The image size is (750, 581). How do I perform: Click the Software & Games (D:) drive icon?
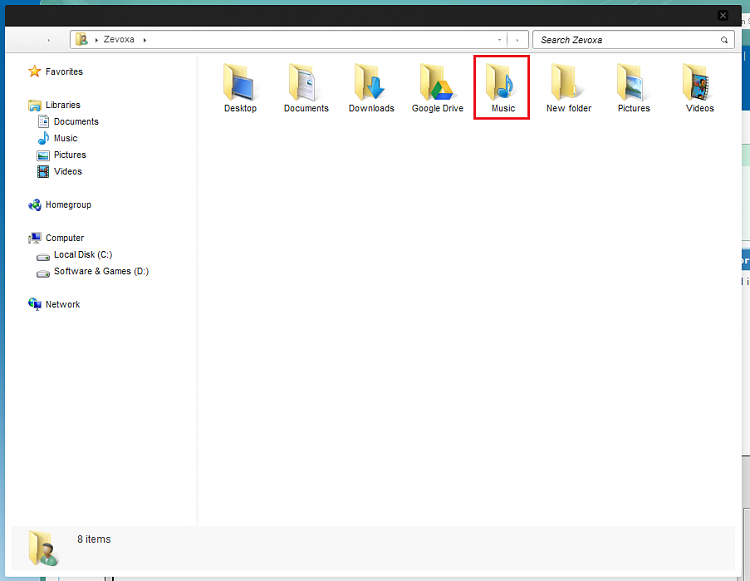[x=43, y=274]
